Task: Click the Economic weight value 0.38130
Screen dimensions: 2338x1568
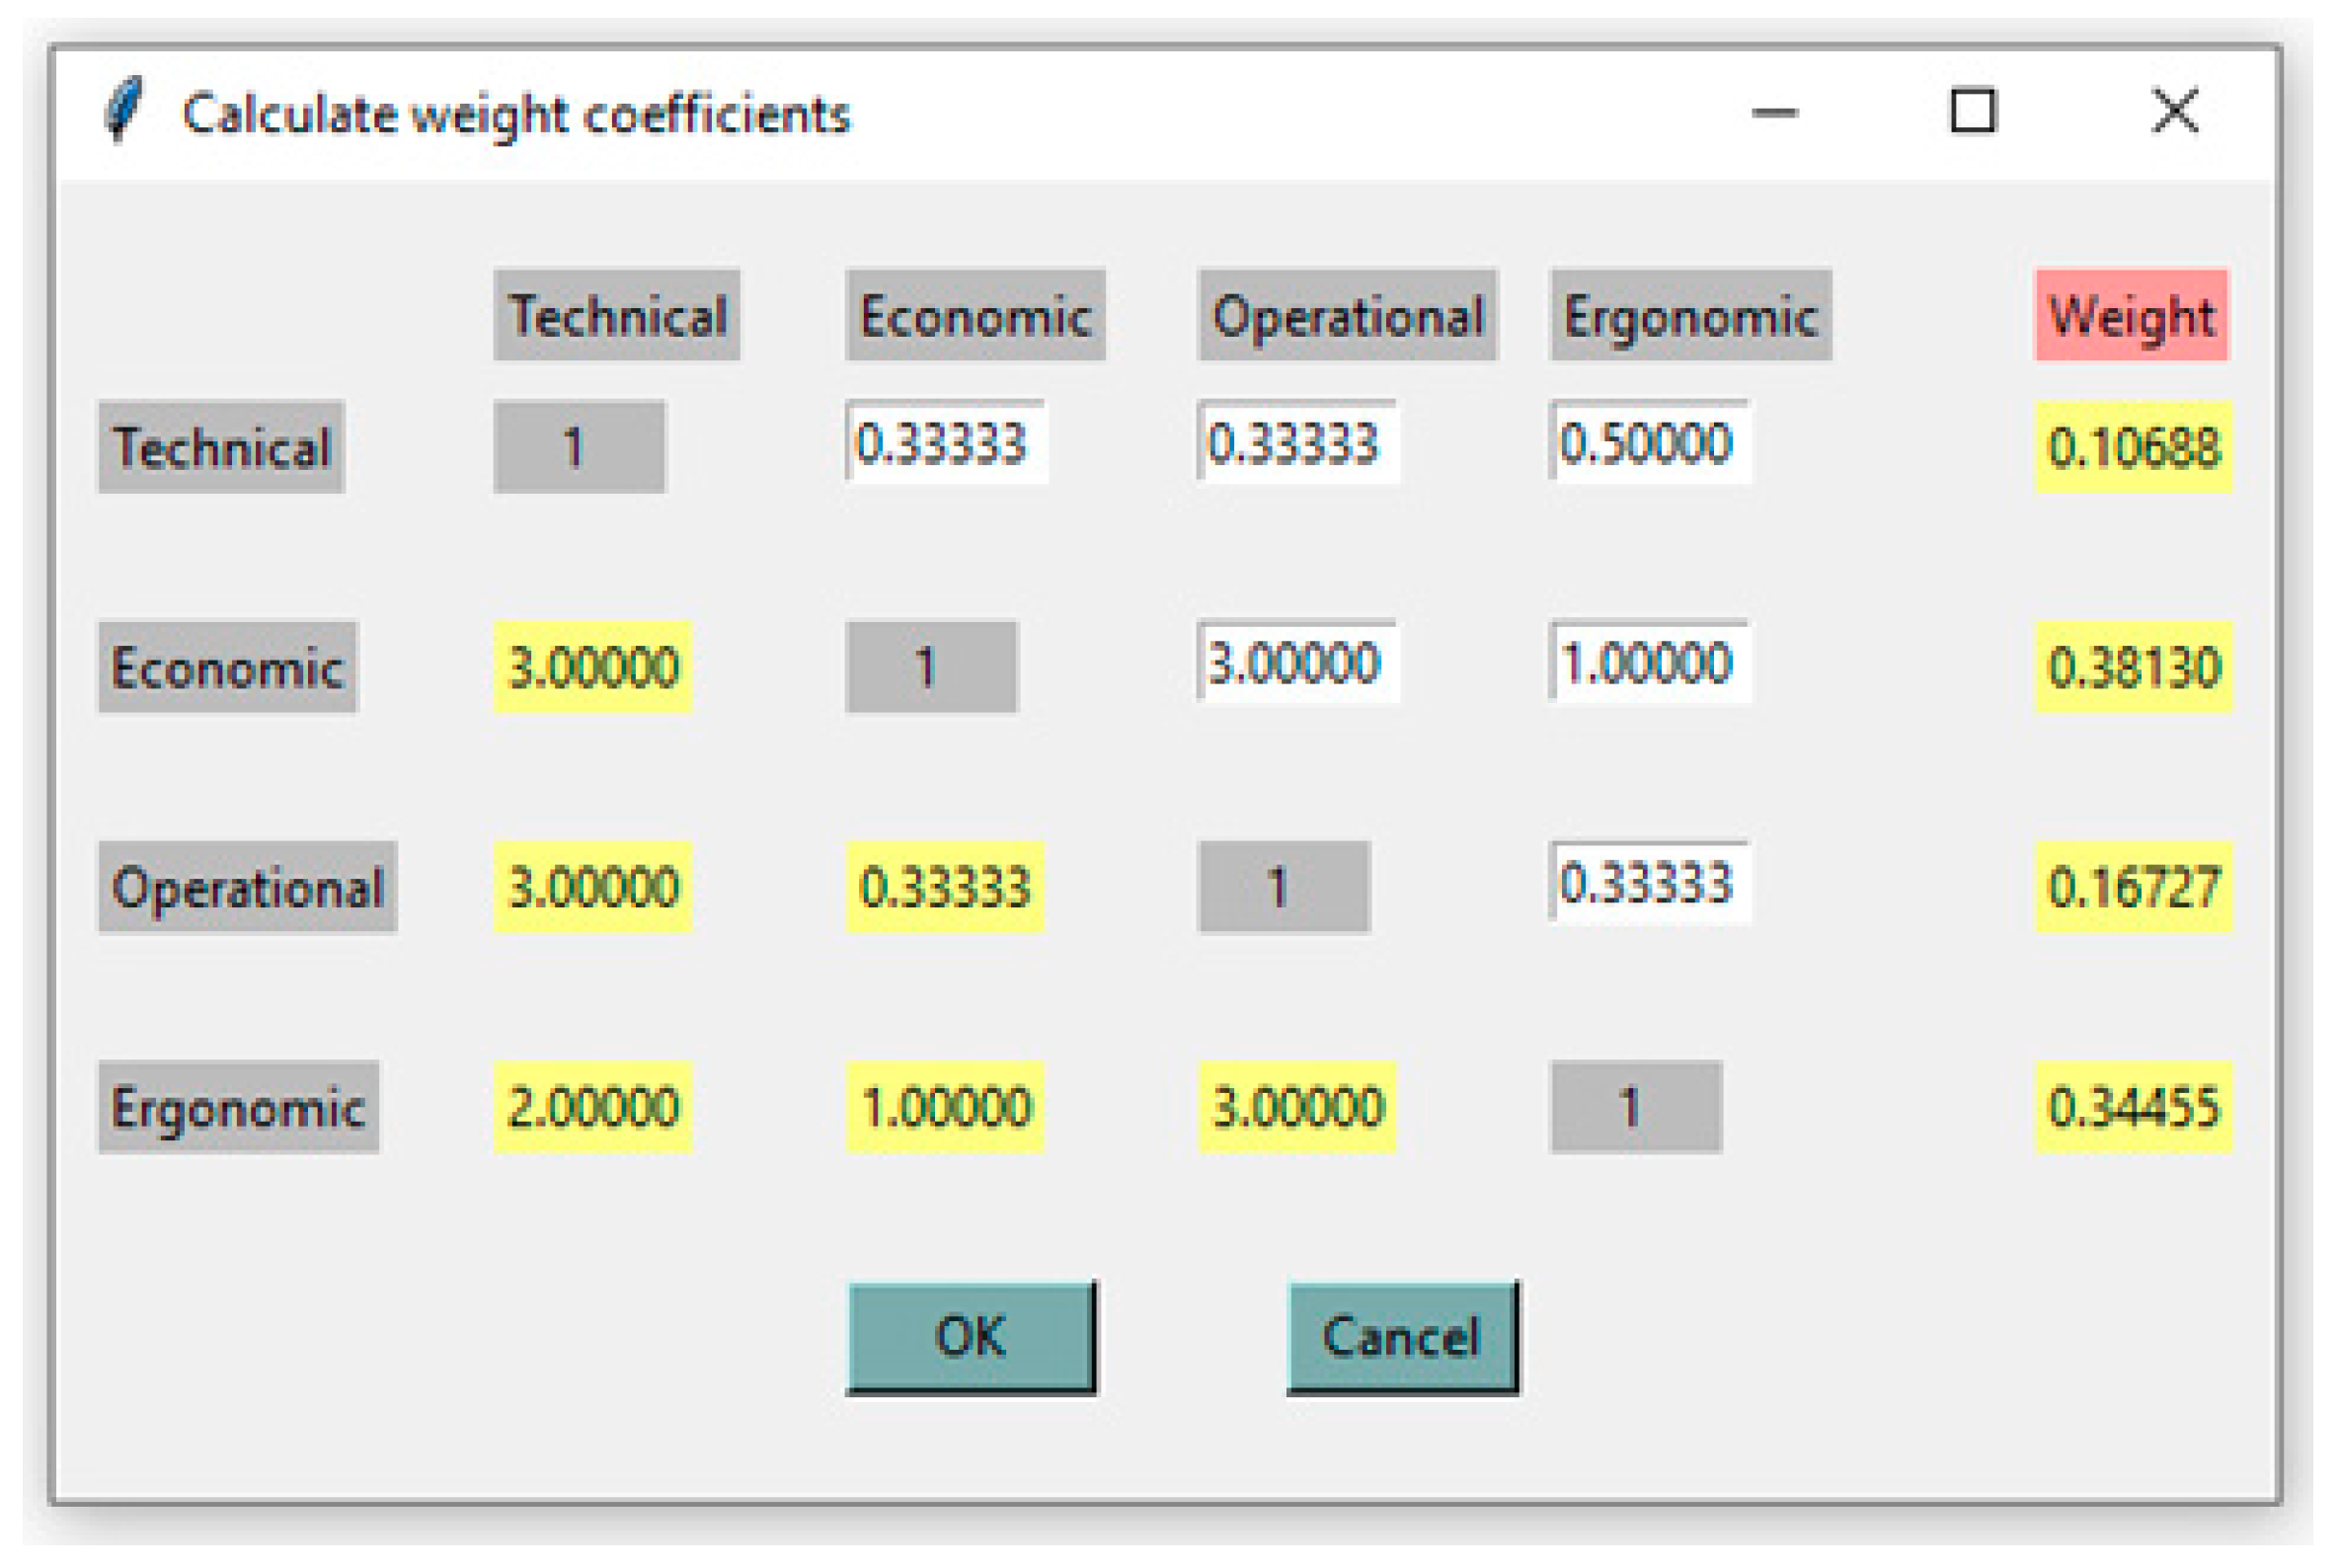Action: click(2133, 667)
